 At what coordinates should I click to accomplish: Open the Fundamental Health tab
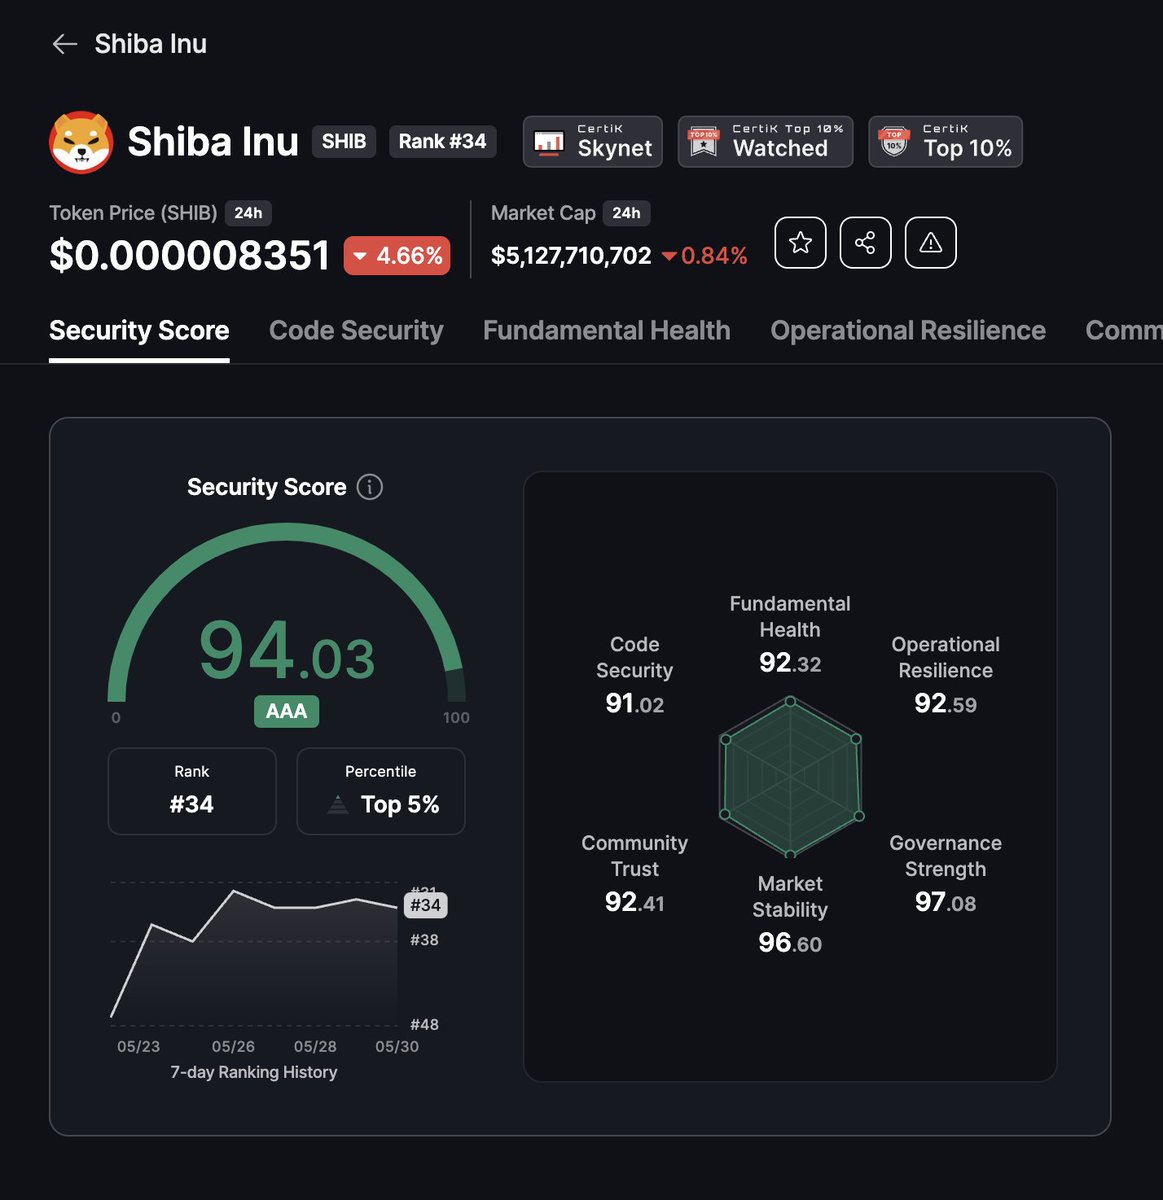607,331
